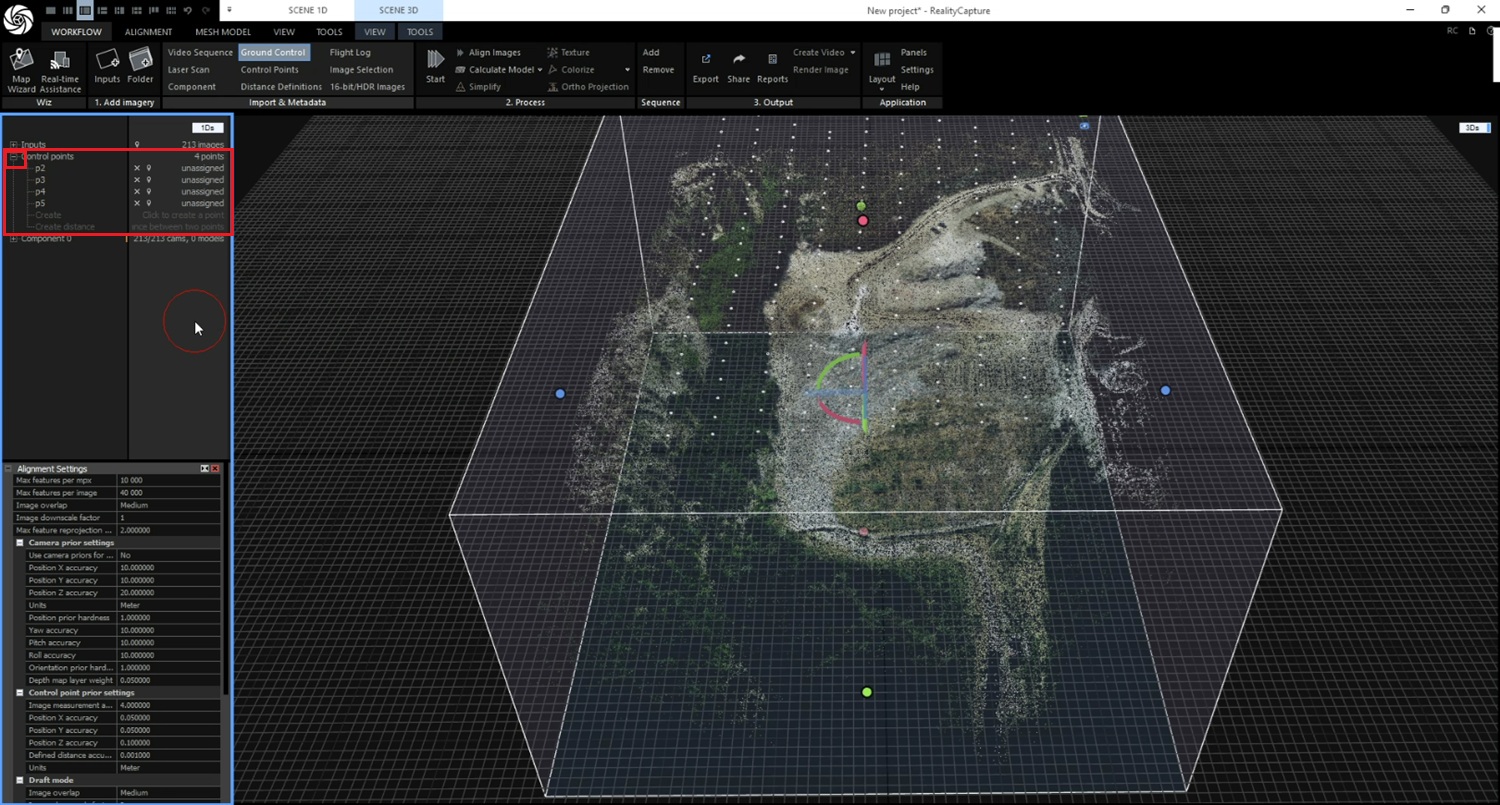Edit the Max features per image field
This screenshot has height=805, width=1500.
(168, 493)
